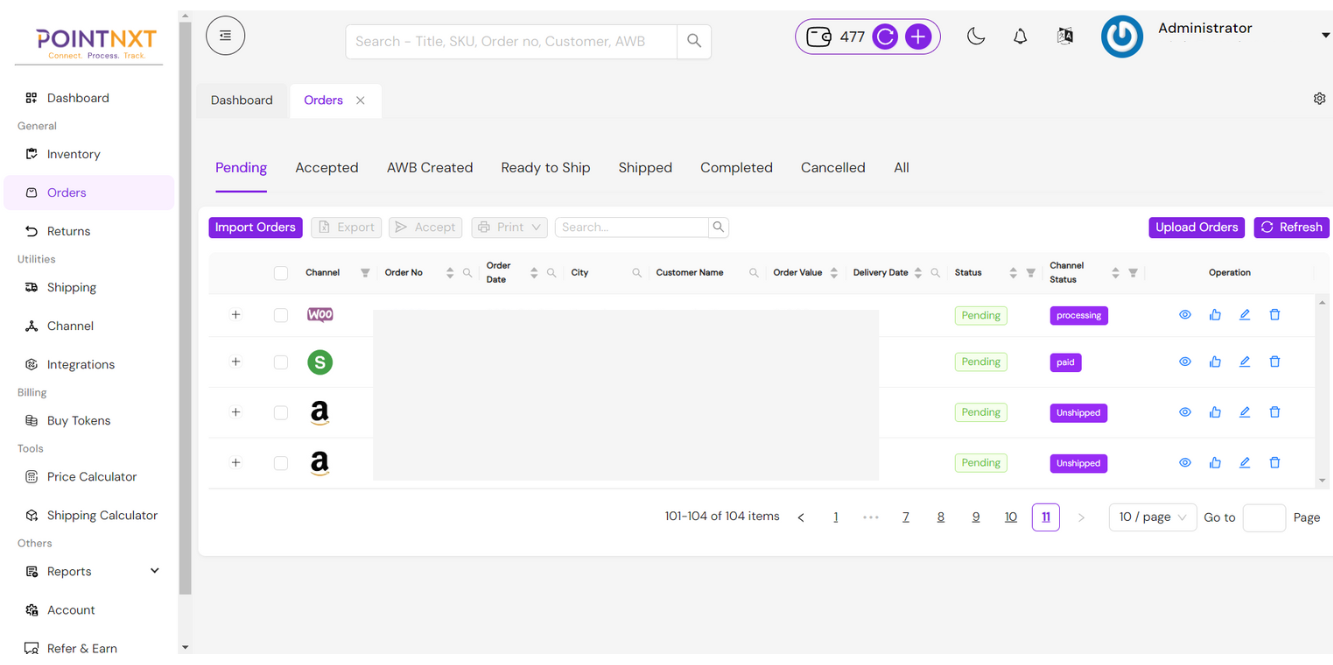Screen dimensions: 1333x665
Task: Open notifications via the bell icon
Action: (1020, 37)
